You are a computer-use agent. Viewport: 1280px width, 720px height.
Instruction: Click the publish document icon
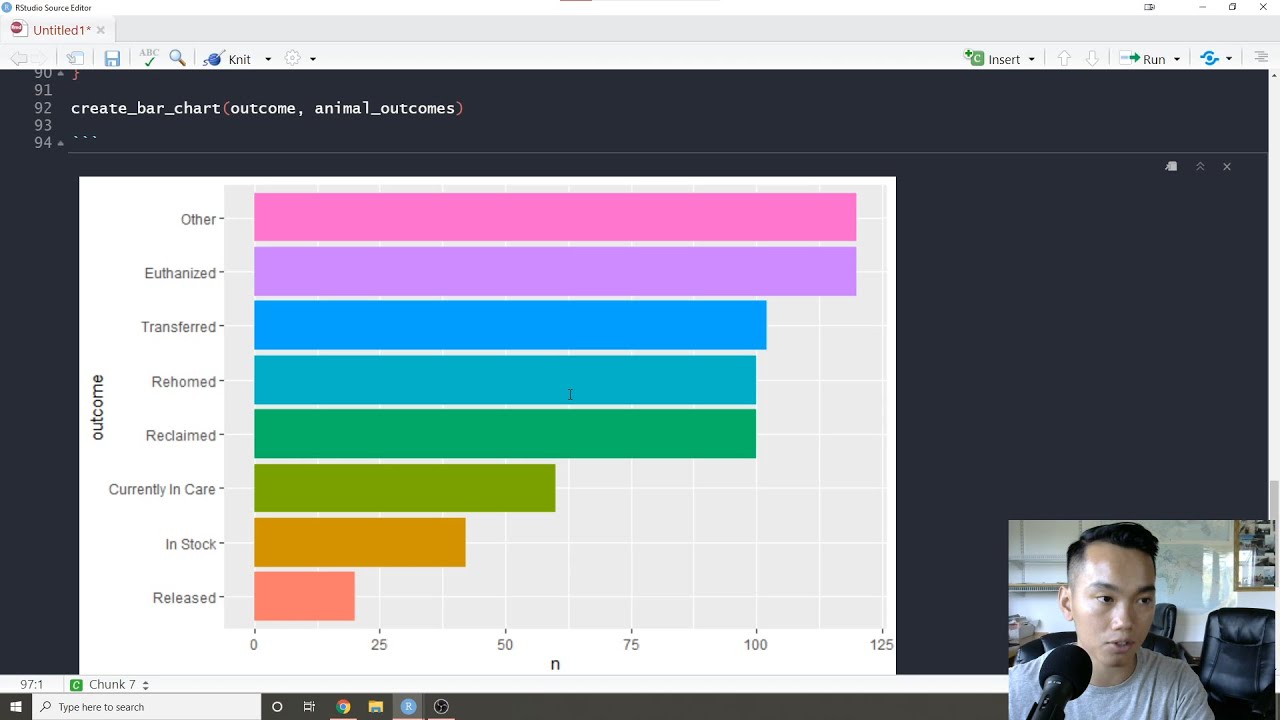(1209, 59)
